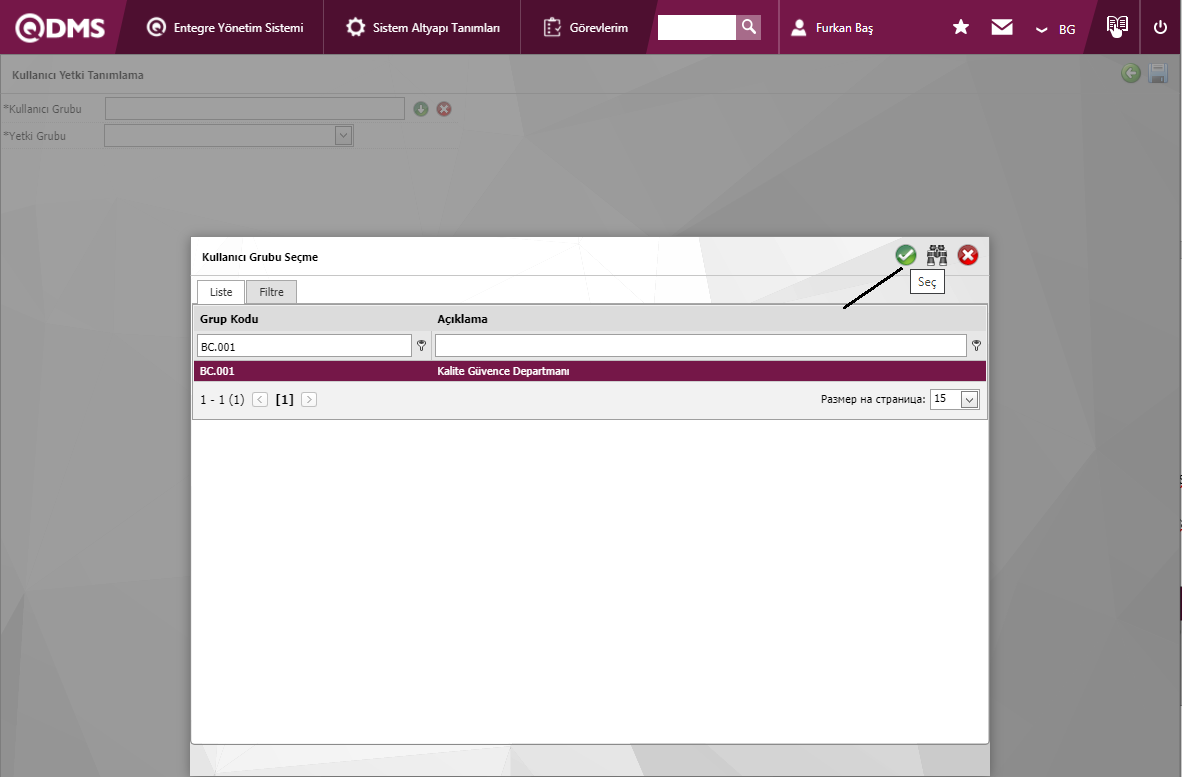This screenshot has width=1182, height=777.
Task: Click page number [1]
Action: click(284, 399)
